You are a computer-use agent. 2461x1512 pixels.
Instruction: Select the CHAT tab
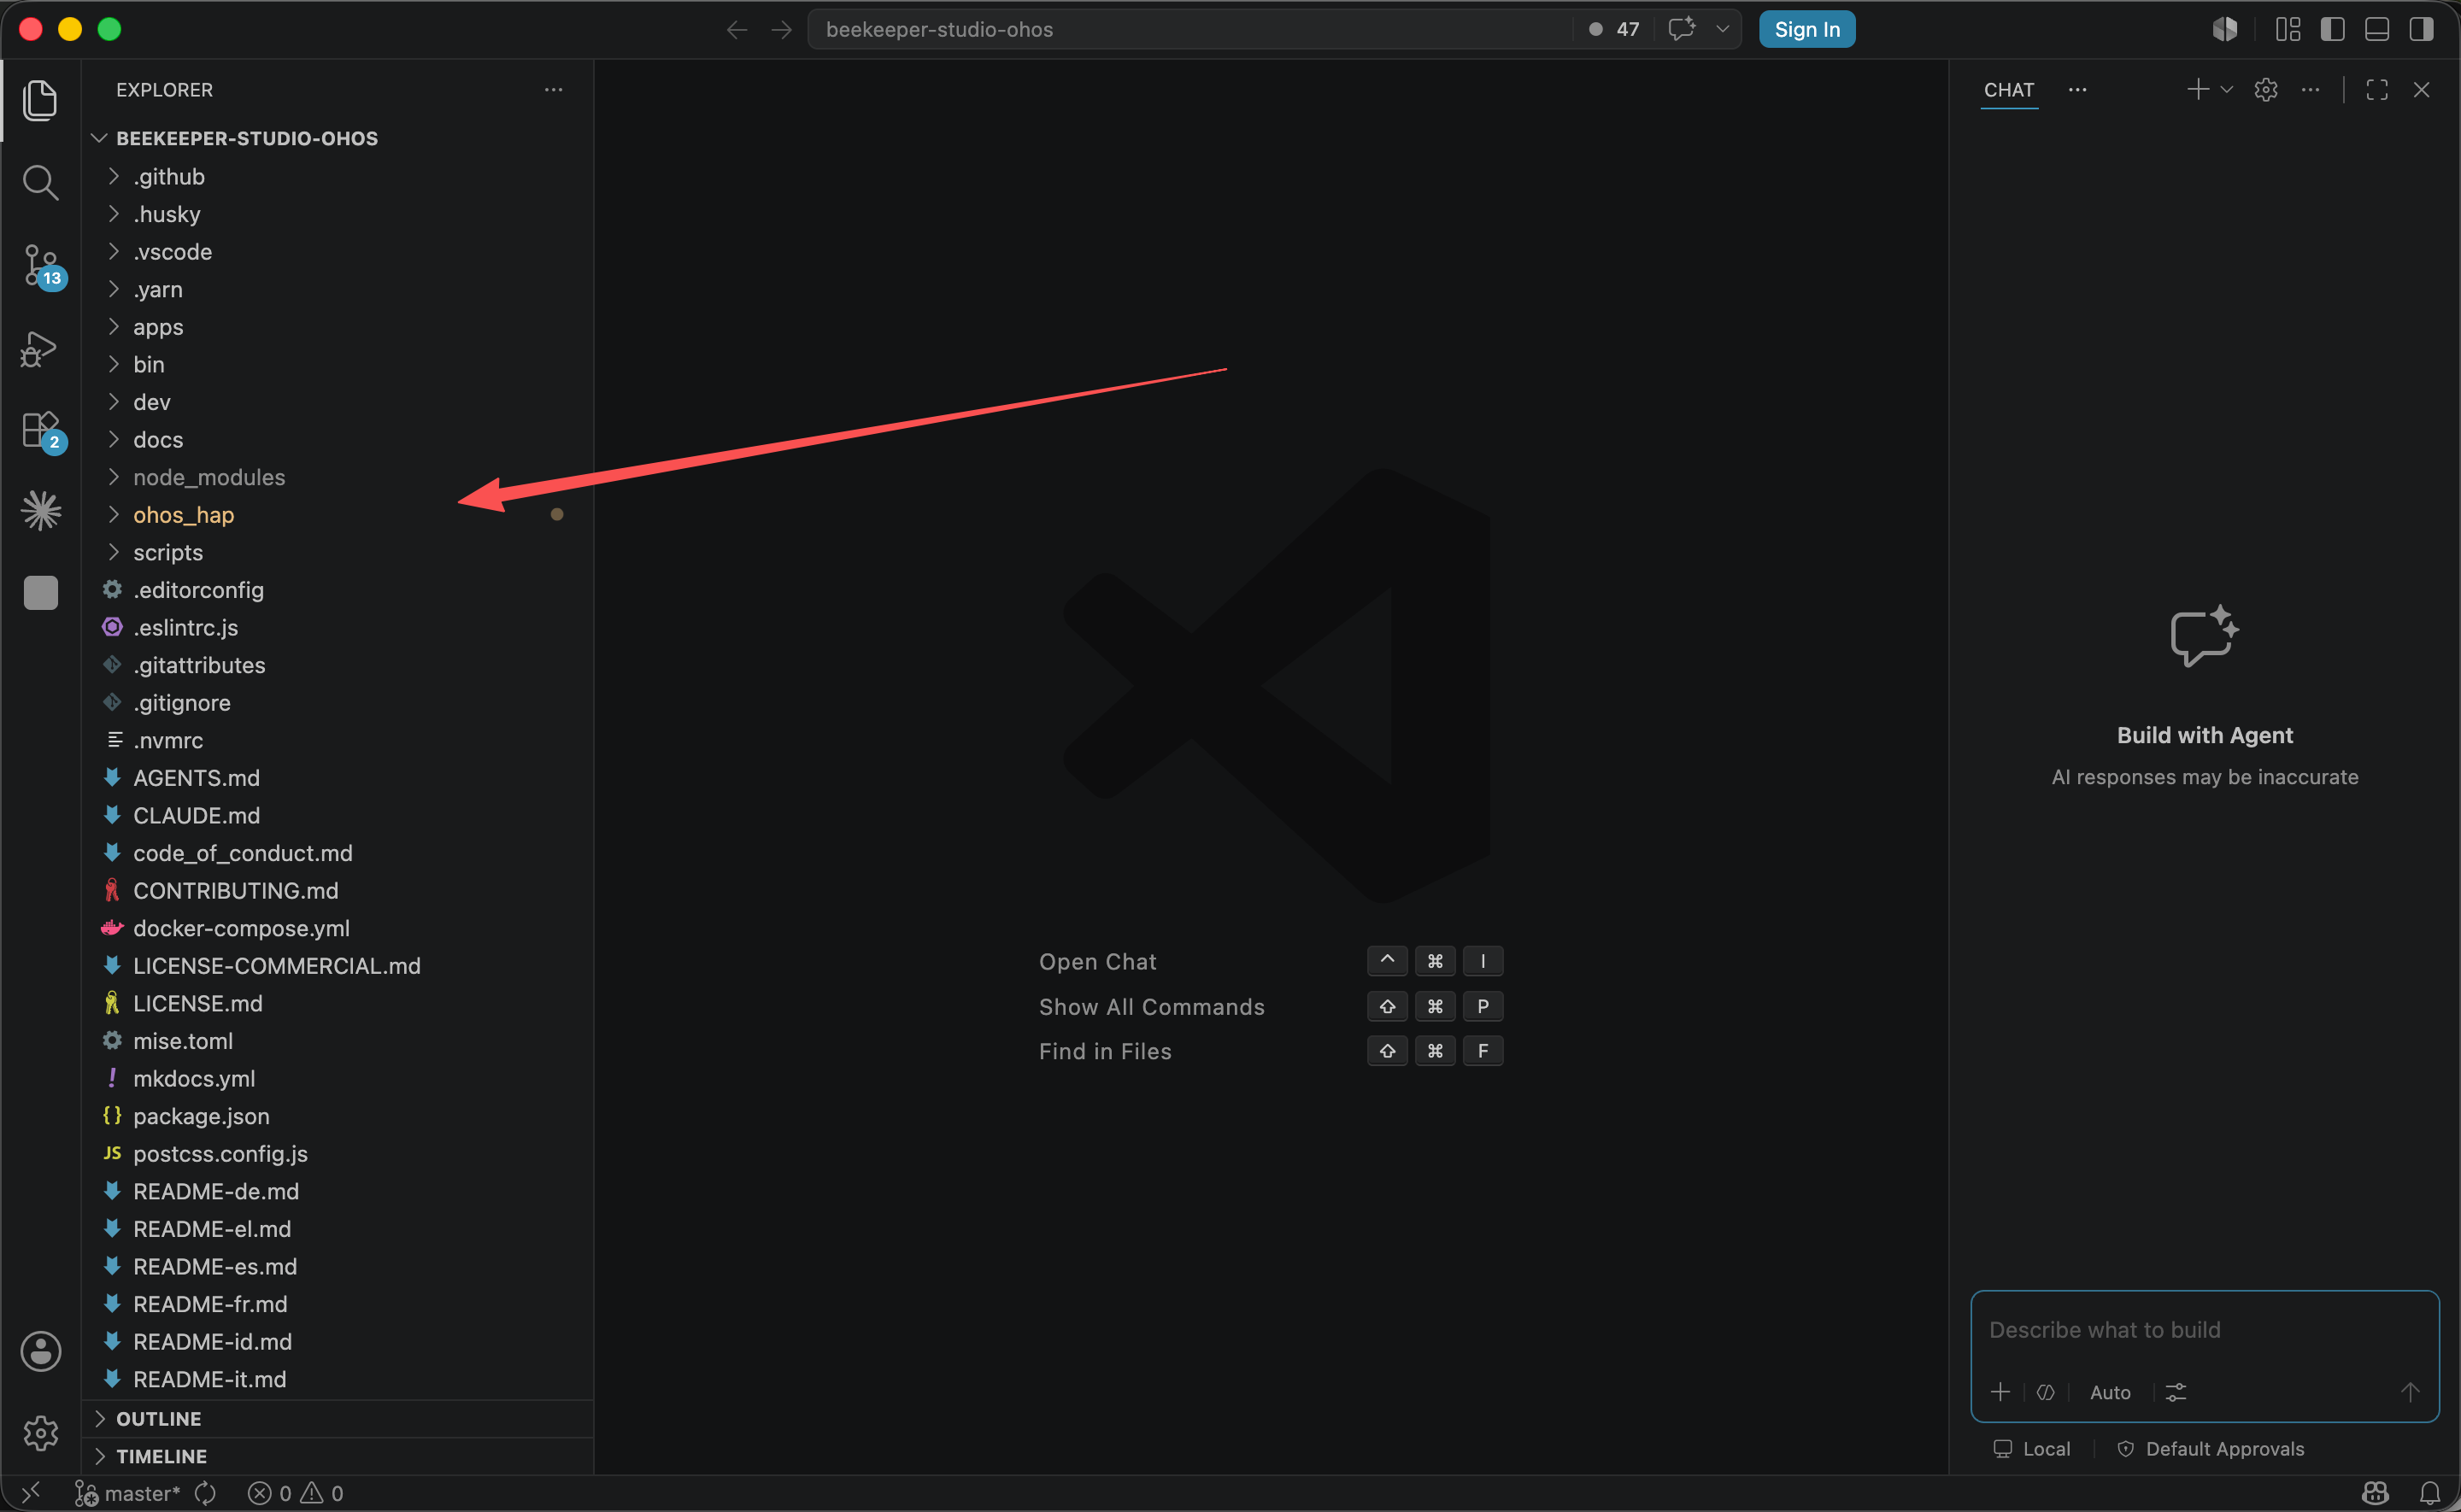(2009, 90)
